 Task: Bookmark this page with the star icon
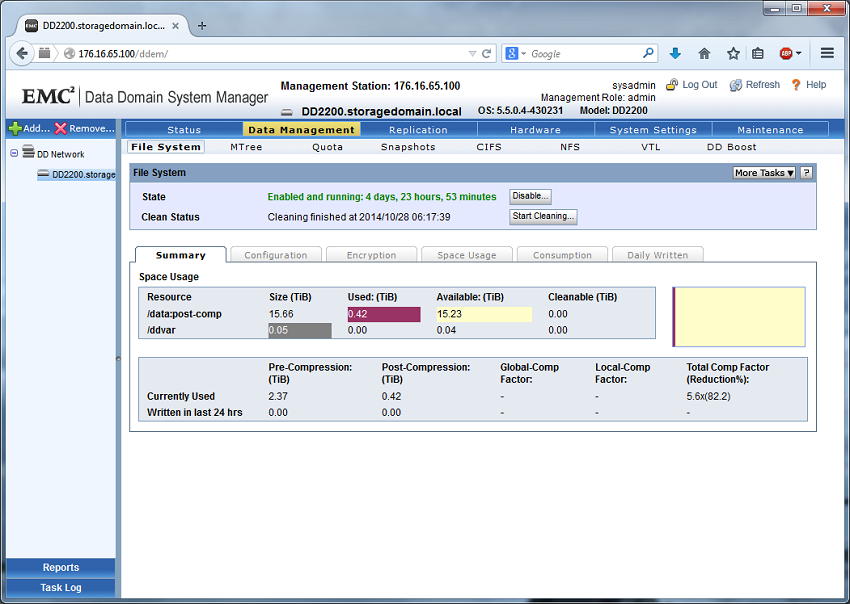pos(733,54)
